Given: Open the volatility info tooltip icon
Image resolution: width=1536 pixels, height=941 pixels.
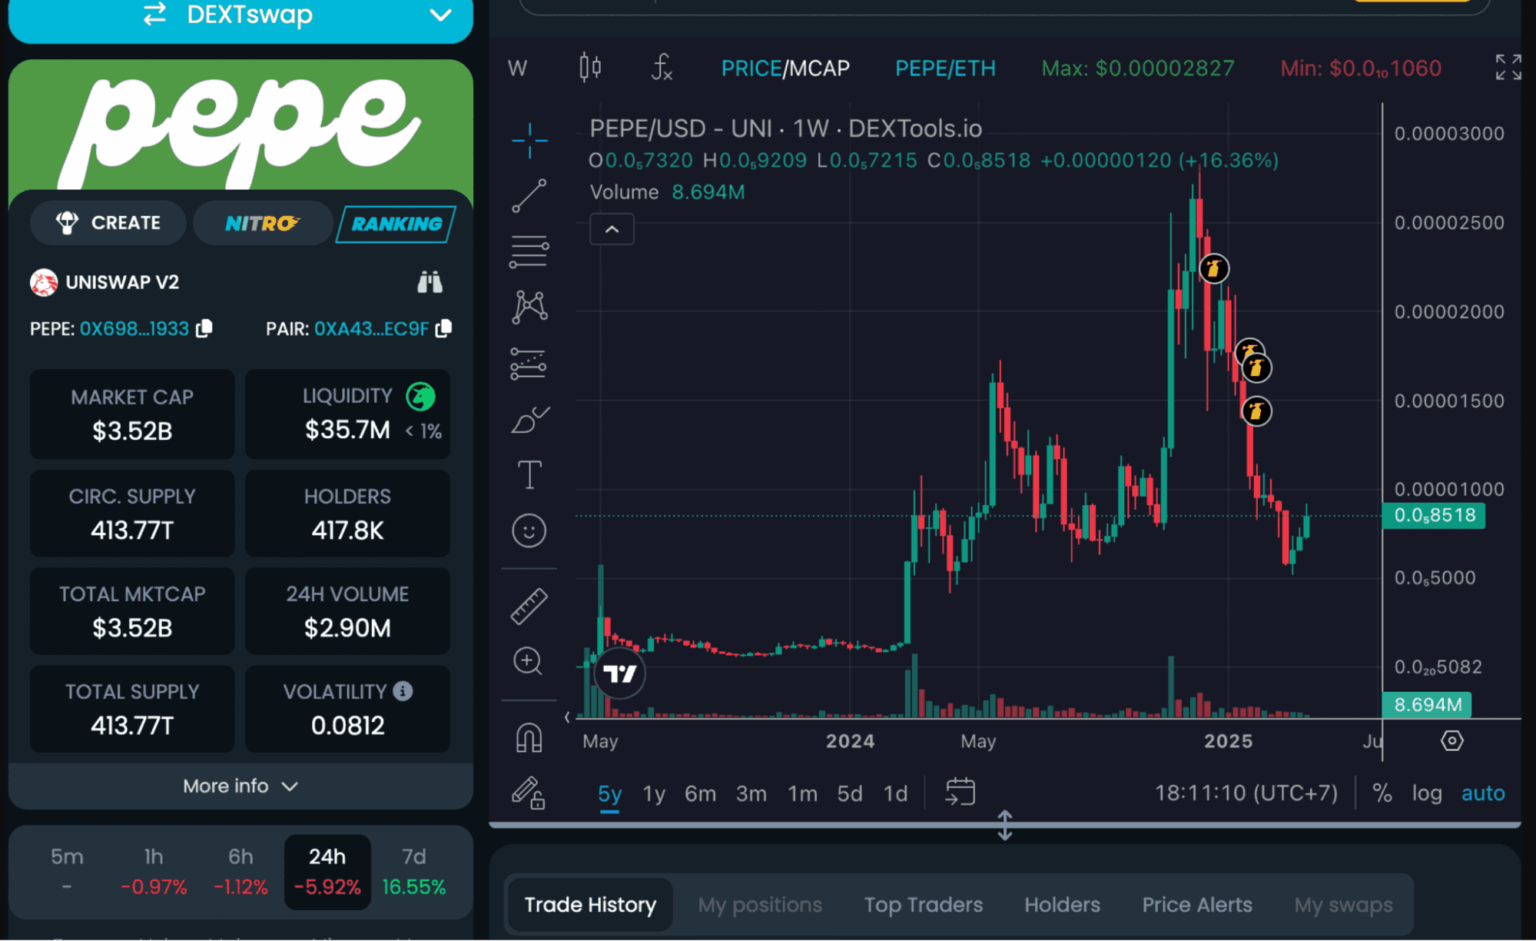Looking at the screenshot, I should pyautogui.click(x=403, y=691).
